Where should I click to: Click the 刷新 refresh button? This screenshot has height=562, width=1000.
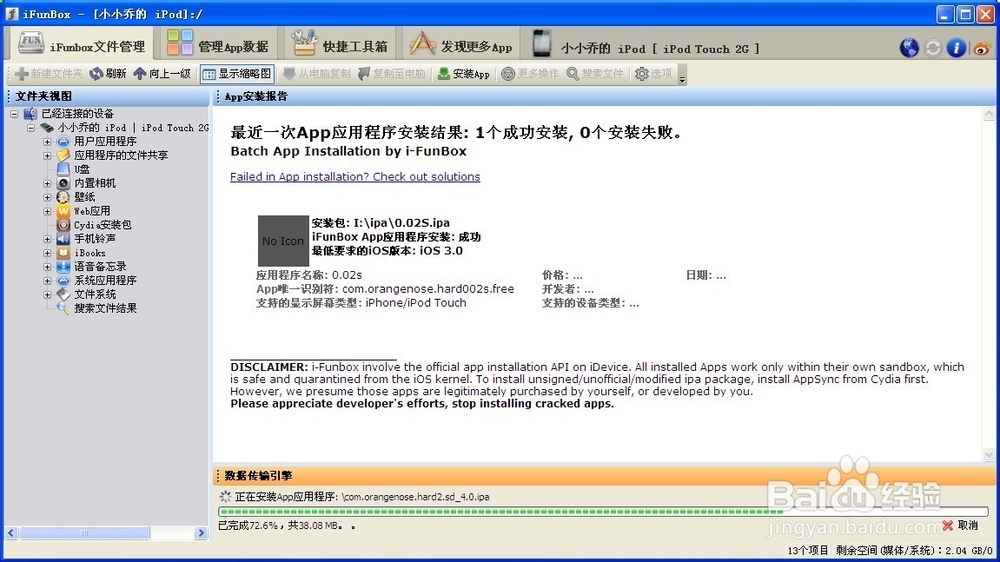point(108,73)
